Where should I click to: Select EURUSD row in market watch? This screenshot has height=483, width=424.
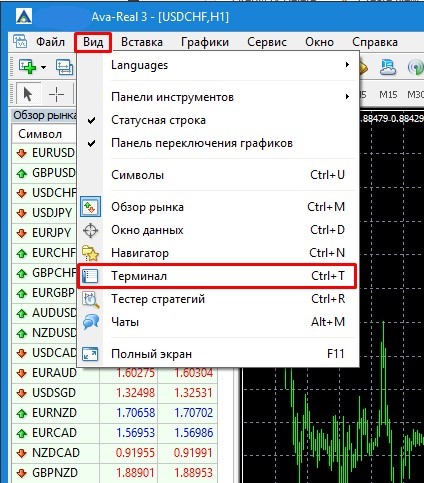tap(45, 153)
